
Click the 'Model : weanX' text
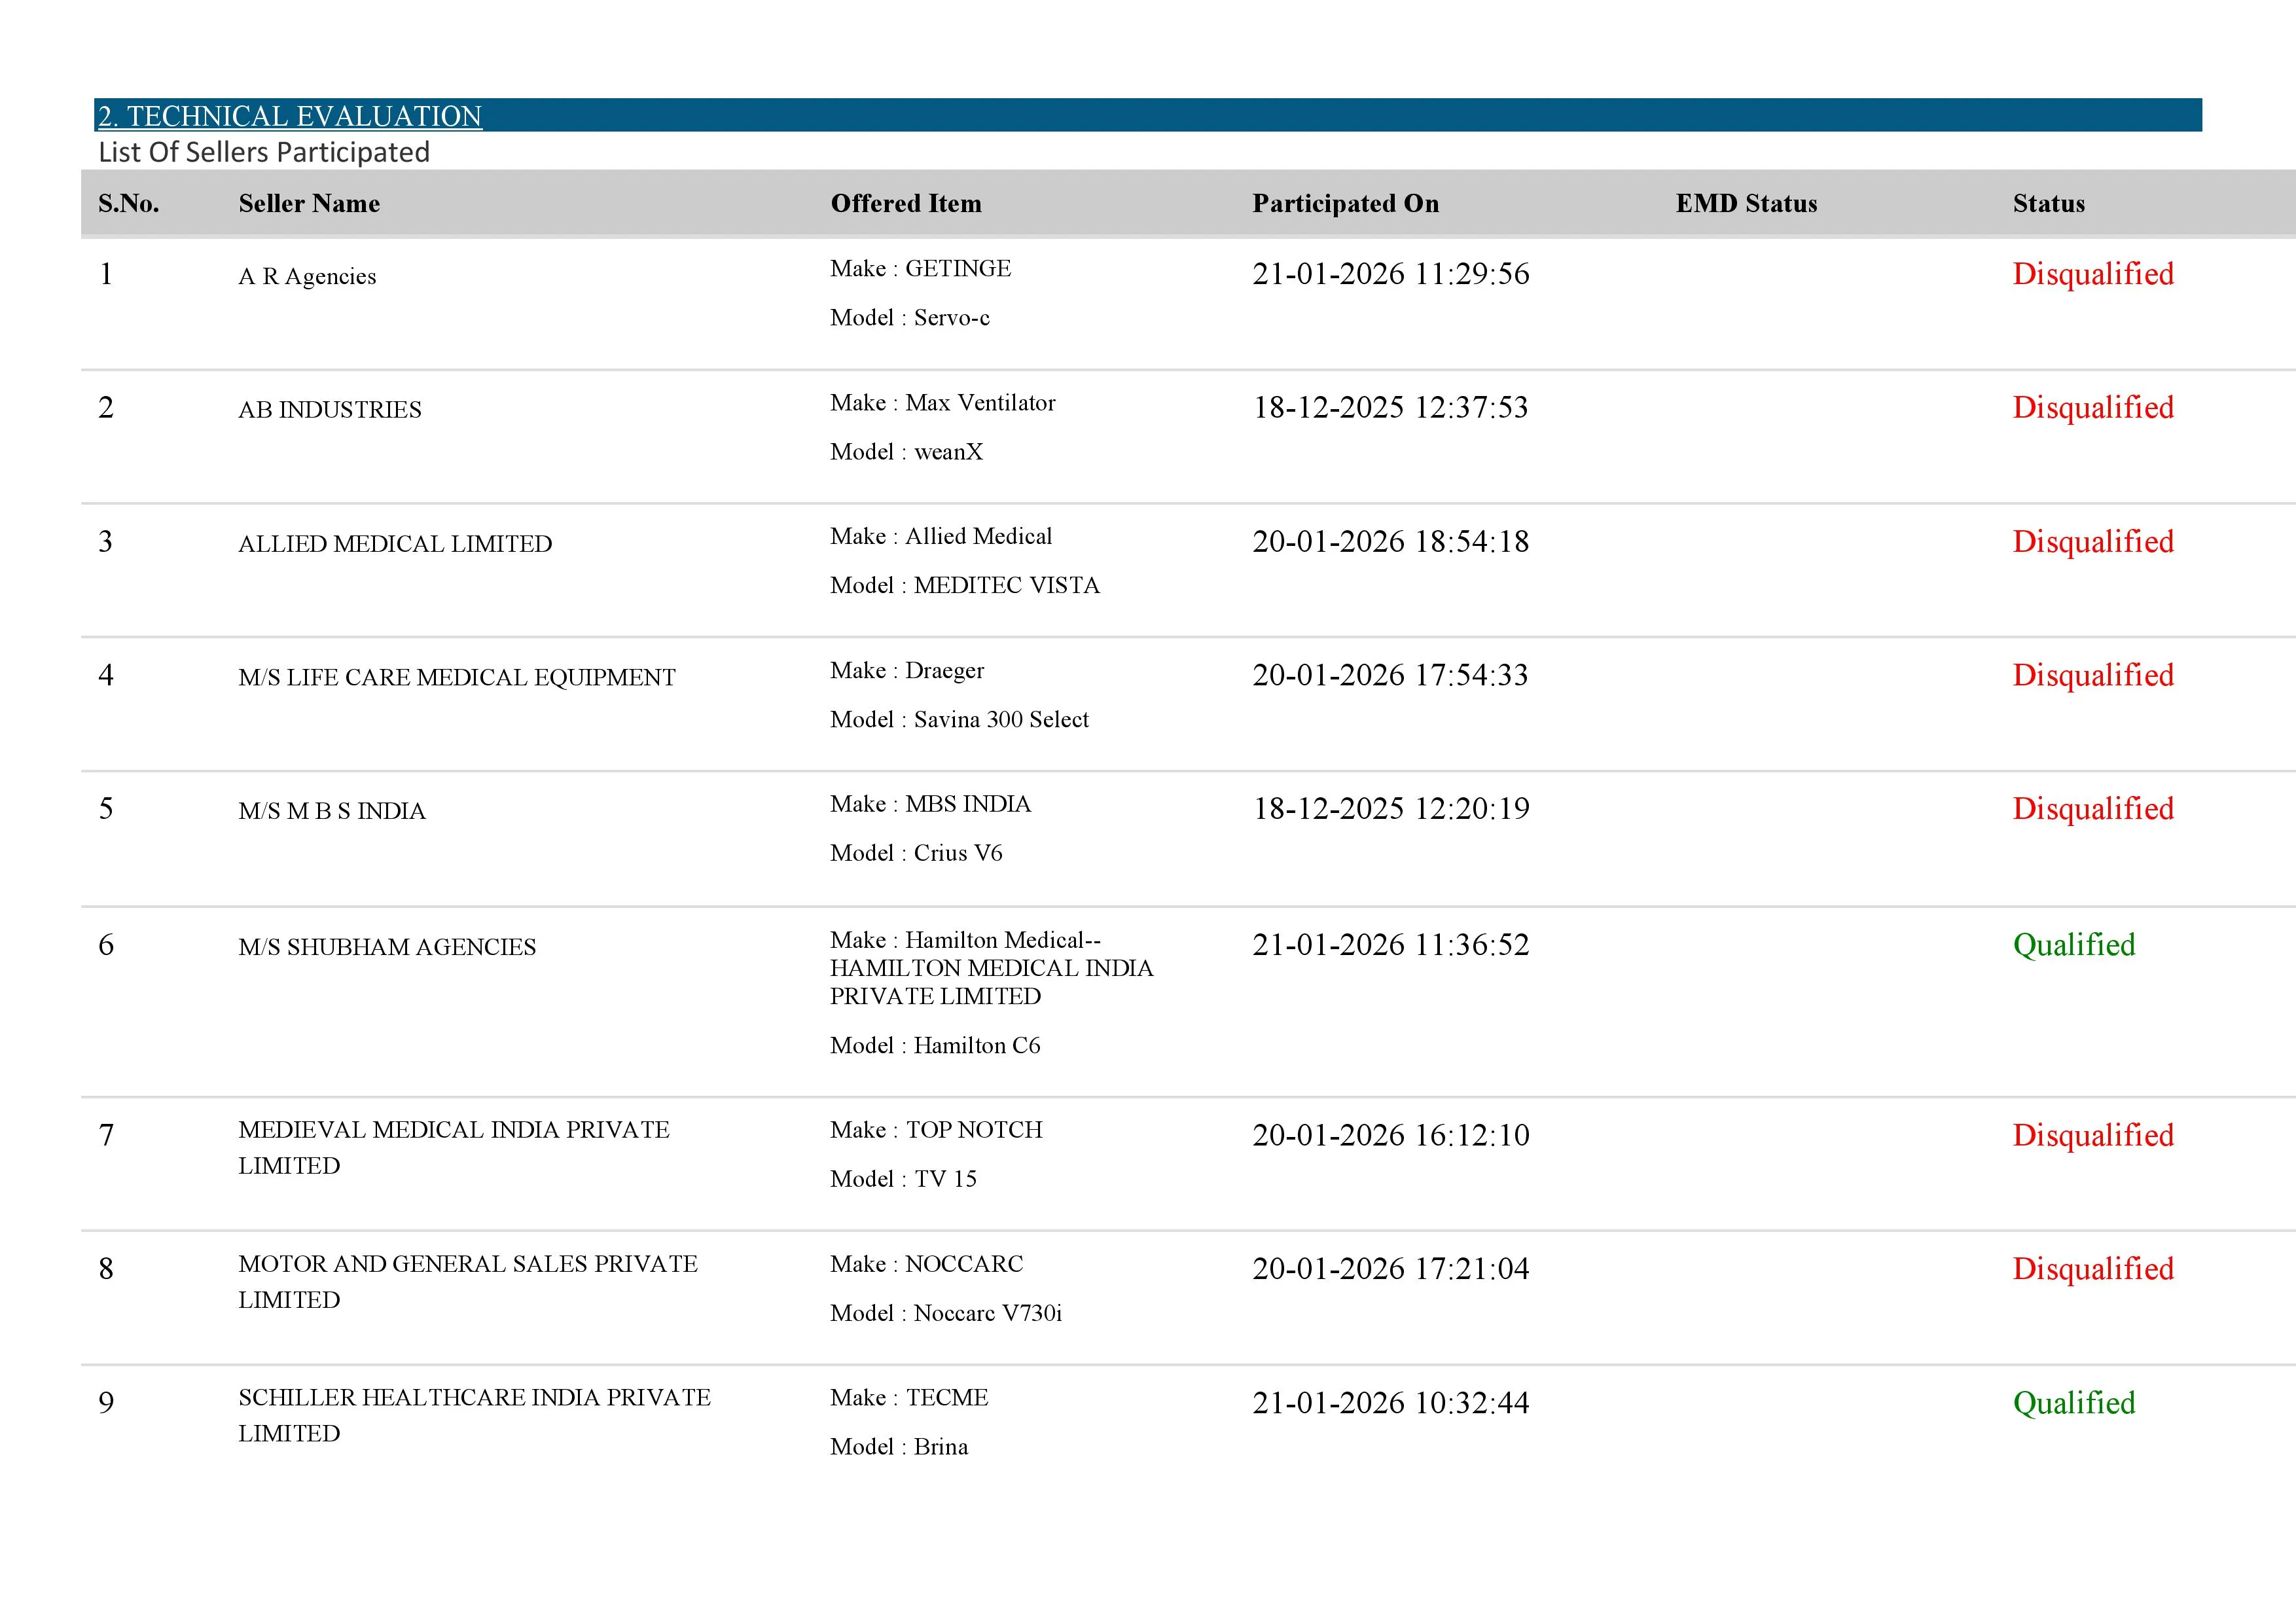[x=907, y=452]
